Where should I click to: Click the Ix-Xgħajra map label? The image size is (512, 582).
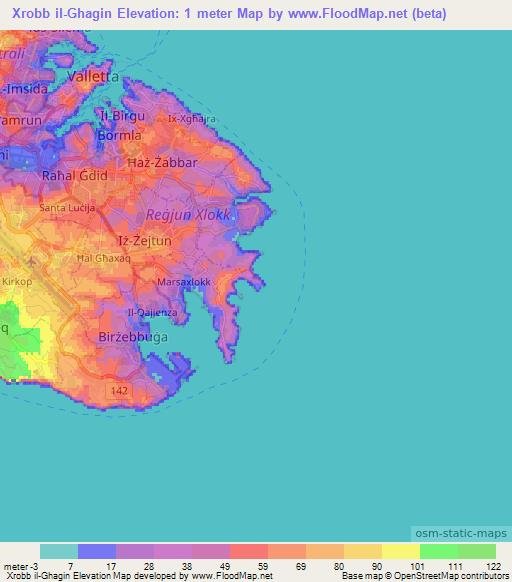click(x=192, y=119)
